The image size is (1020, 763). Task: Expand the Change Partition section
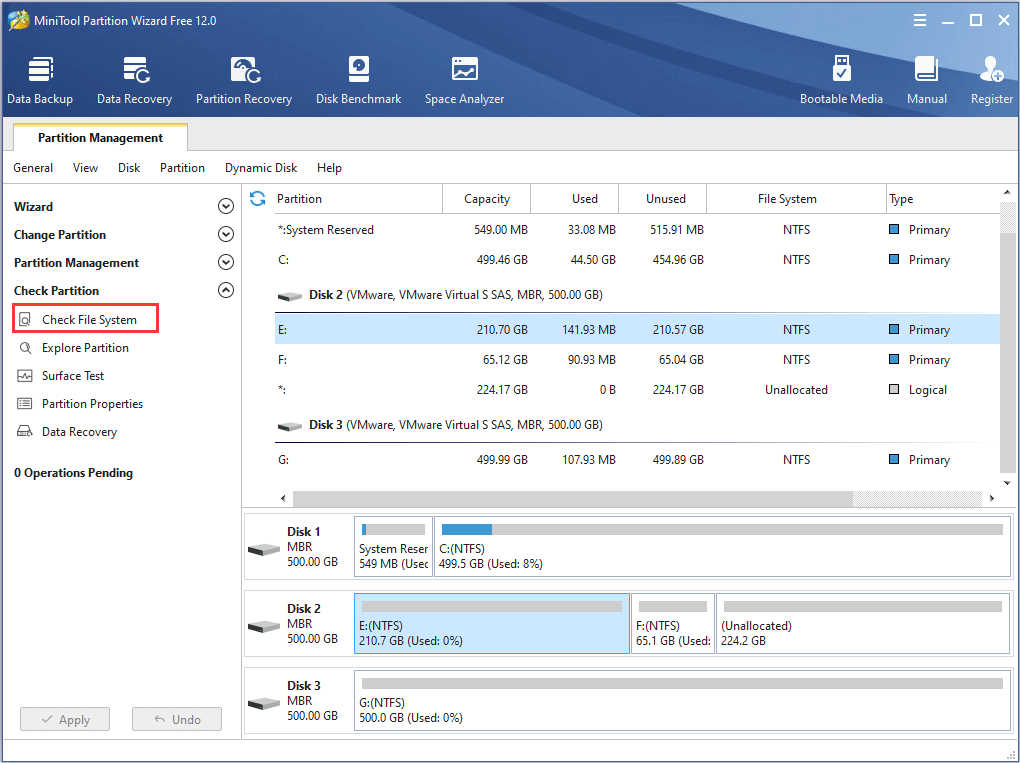[x=226, y=234]
